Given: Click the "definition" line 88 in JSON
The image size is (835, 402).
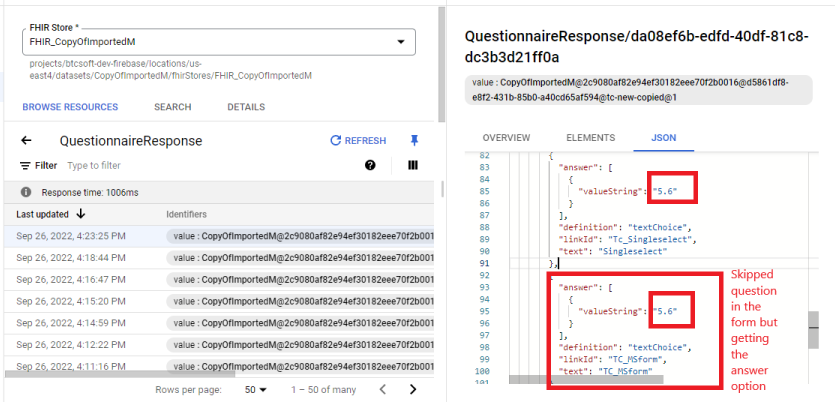Looking at the screenshot, I should point(623,227).
